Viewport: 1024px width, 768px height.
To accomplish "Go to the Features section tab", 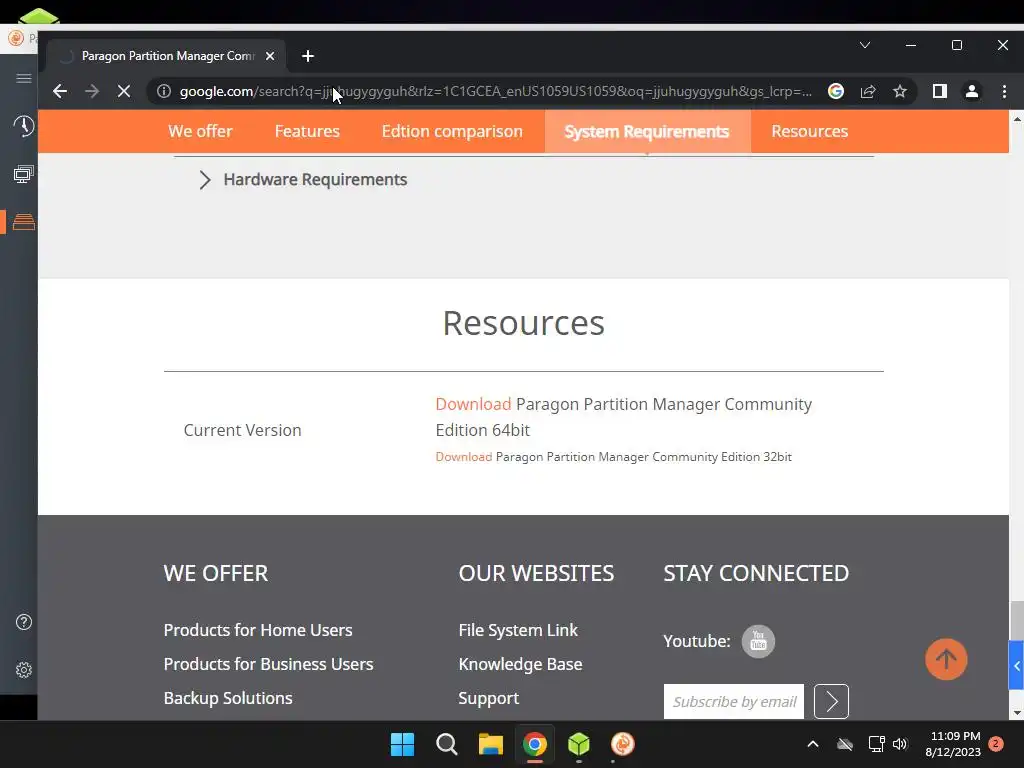I will point(307,131).
